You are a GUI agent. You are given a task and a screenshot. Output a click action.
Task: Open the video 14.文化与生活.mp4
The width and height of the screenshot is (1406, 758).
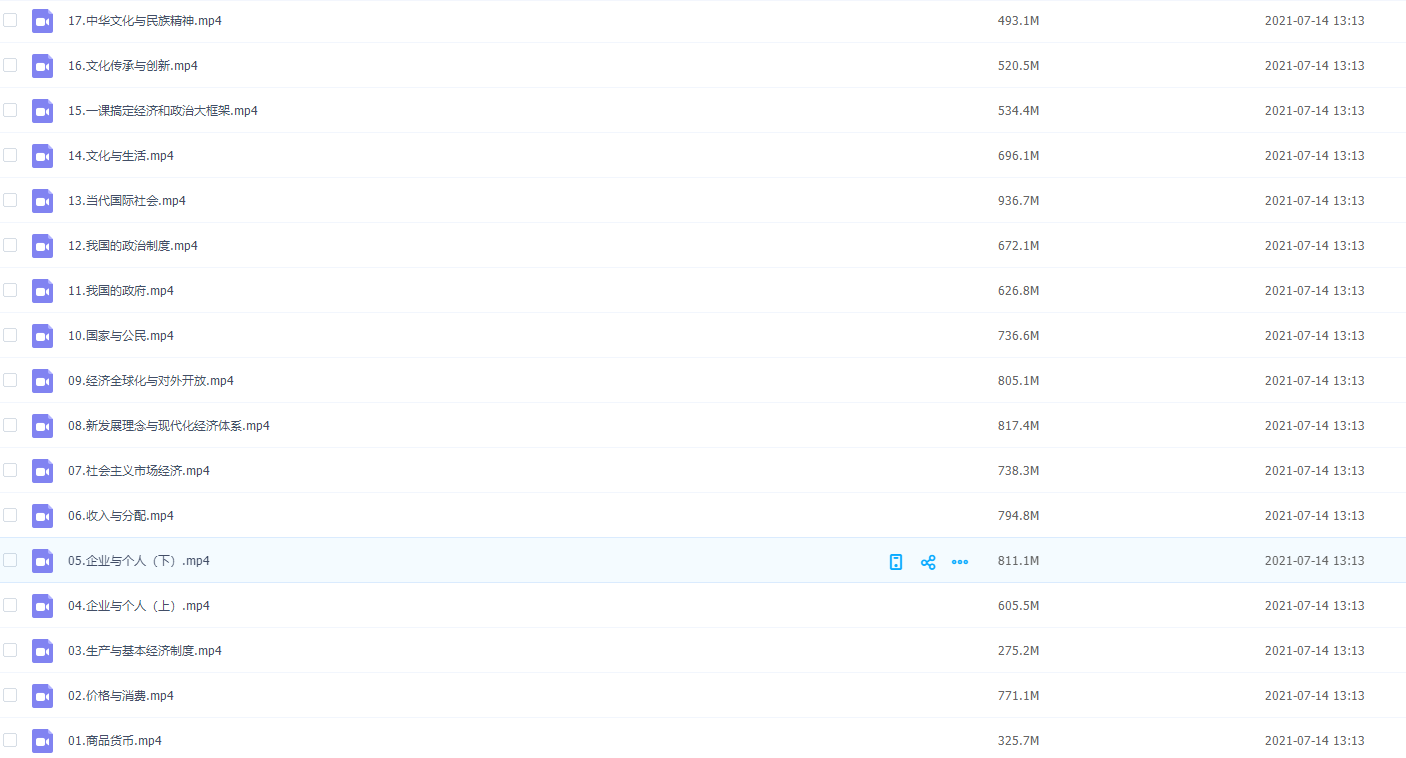pyautogui.click(x=121, y=156)
